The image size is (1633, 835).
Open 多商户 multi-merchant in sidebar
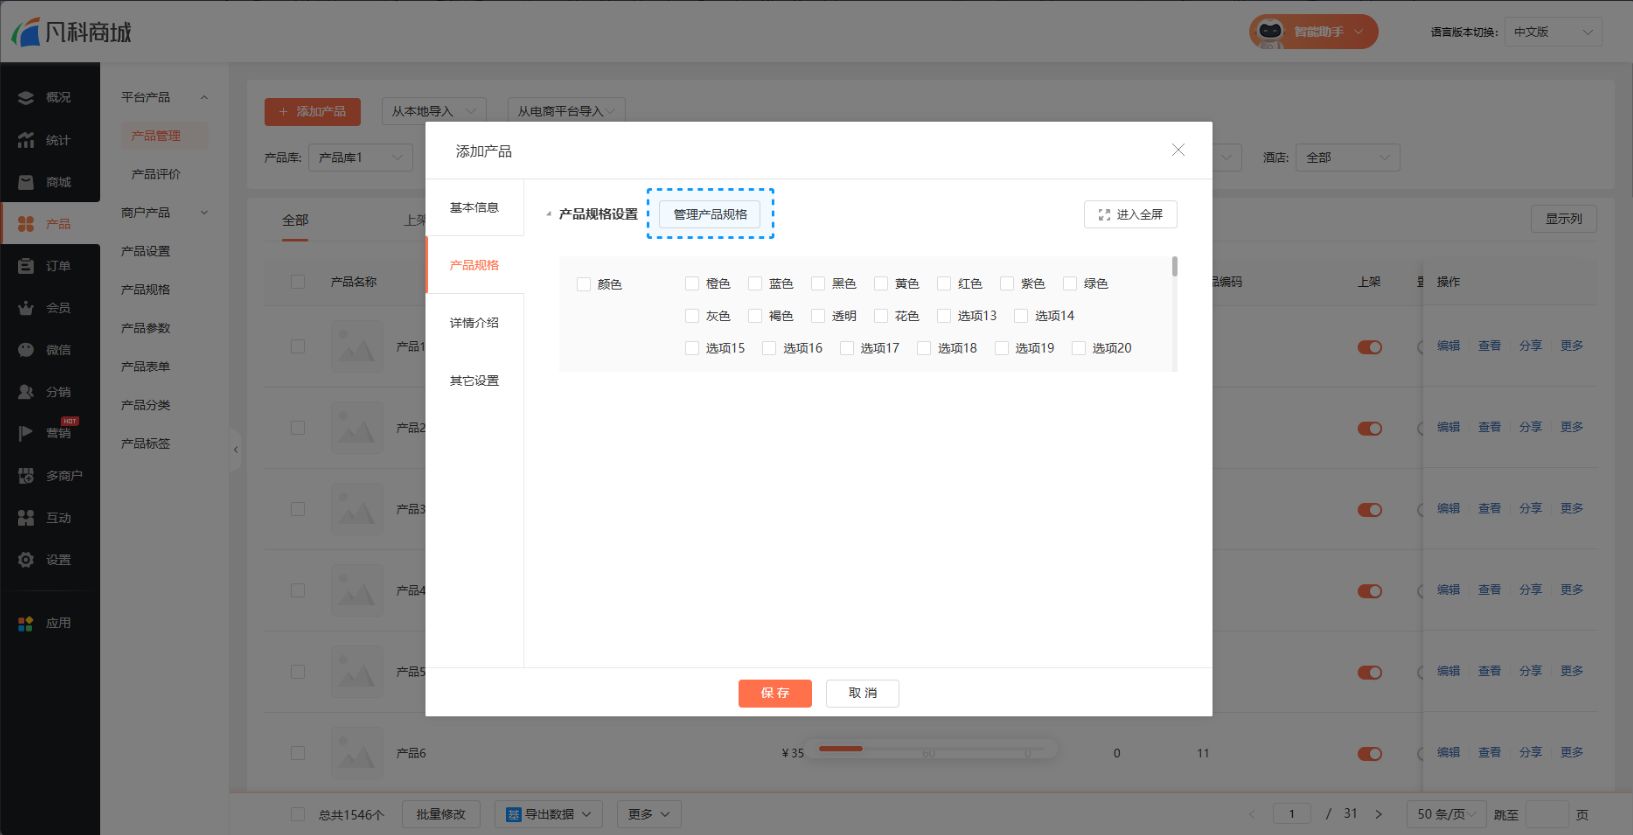[x=50, y=476]
